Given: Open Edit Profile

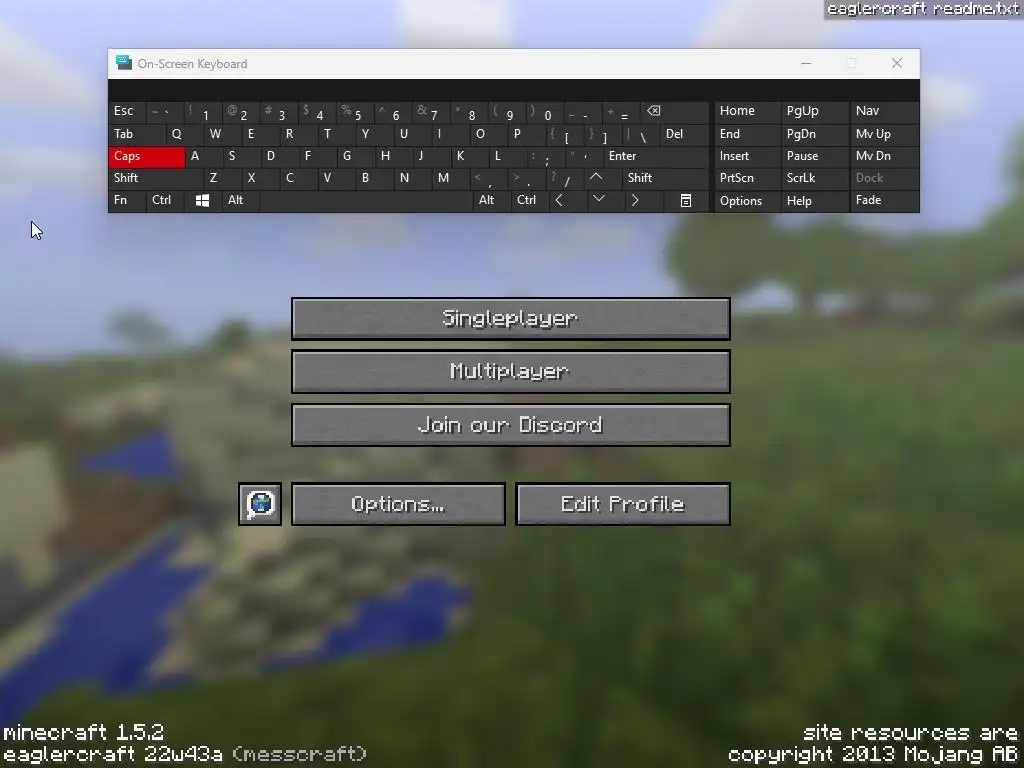Looking at the screenshot, I should tap(623, 504).
